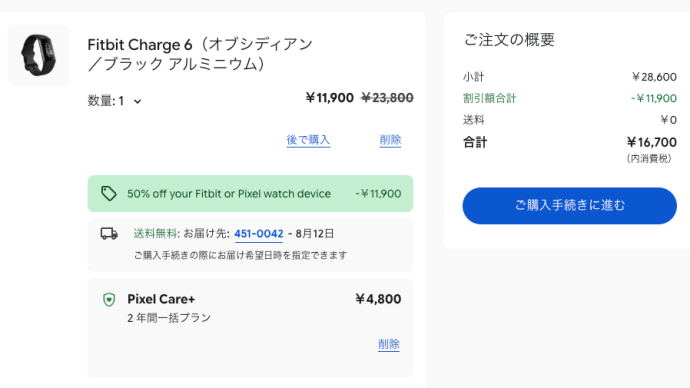Click the Pixel Care+ plan title

[x=161, y=299]
